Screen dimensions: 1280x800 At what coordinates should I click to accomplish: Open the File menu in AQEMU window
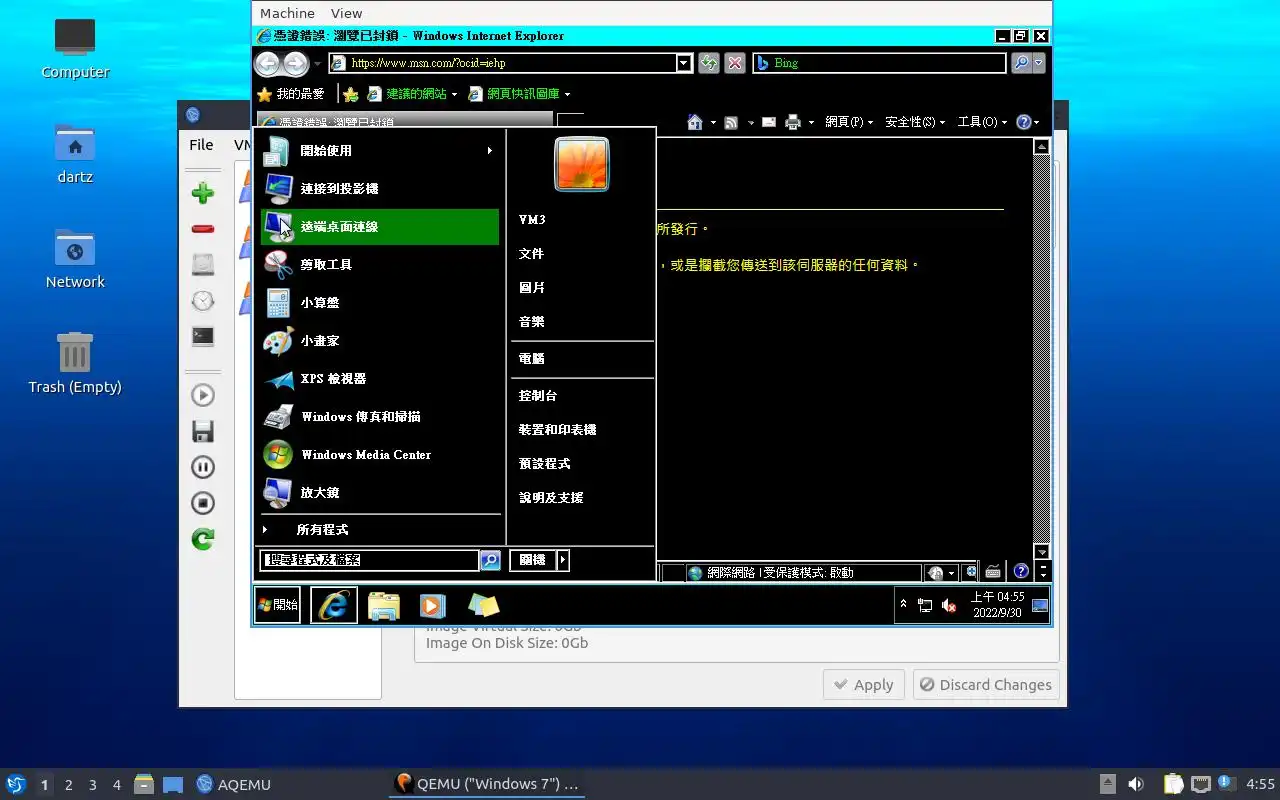click(x=201, y=144)
